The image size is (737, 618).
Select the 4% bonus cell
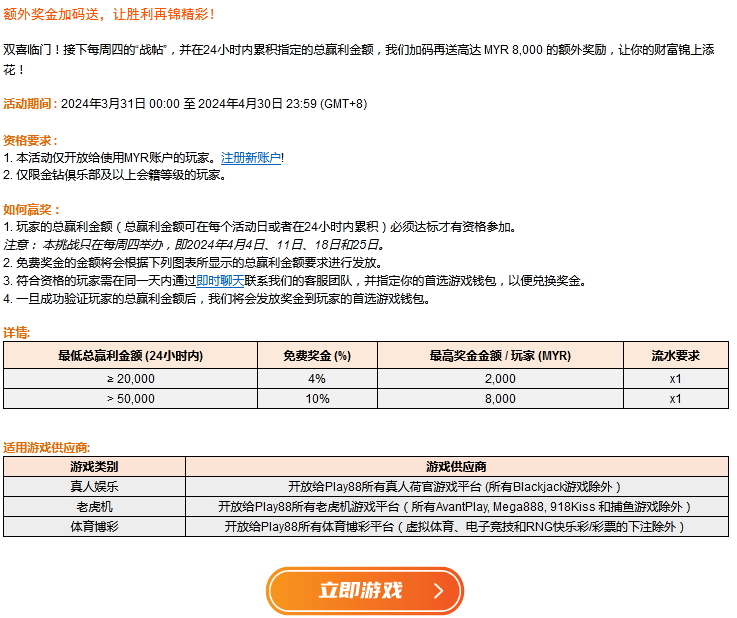tap(316, 378)
